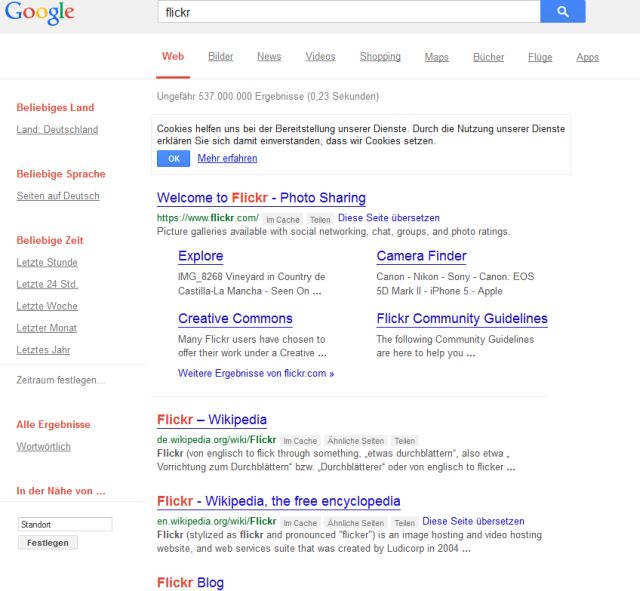Image resolution: width=640 pixels, height=591 pixels.
Task: Filter results to Letztes Jahr
Action: (x=43, y=350)
